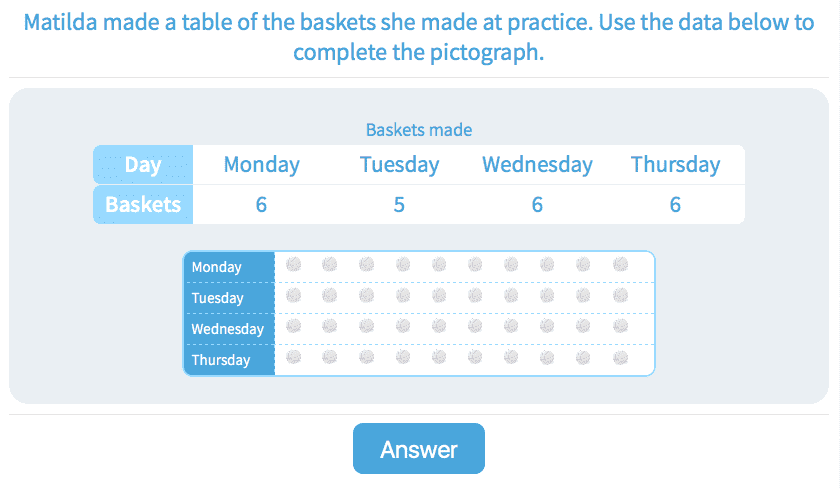Click Tuesday's basket count of 5
This screenshot has width=840, height=501.
point(399,205)
